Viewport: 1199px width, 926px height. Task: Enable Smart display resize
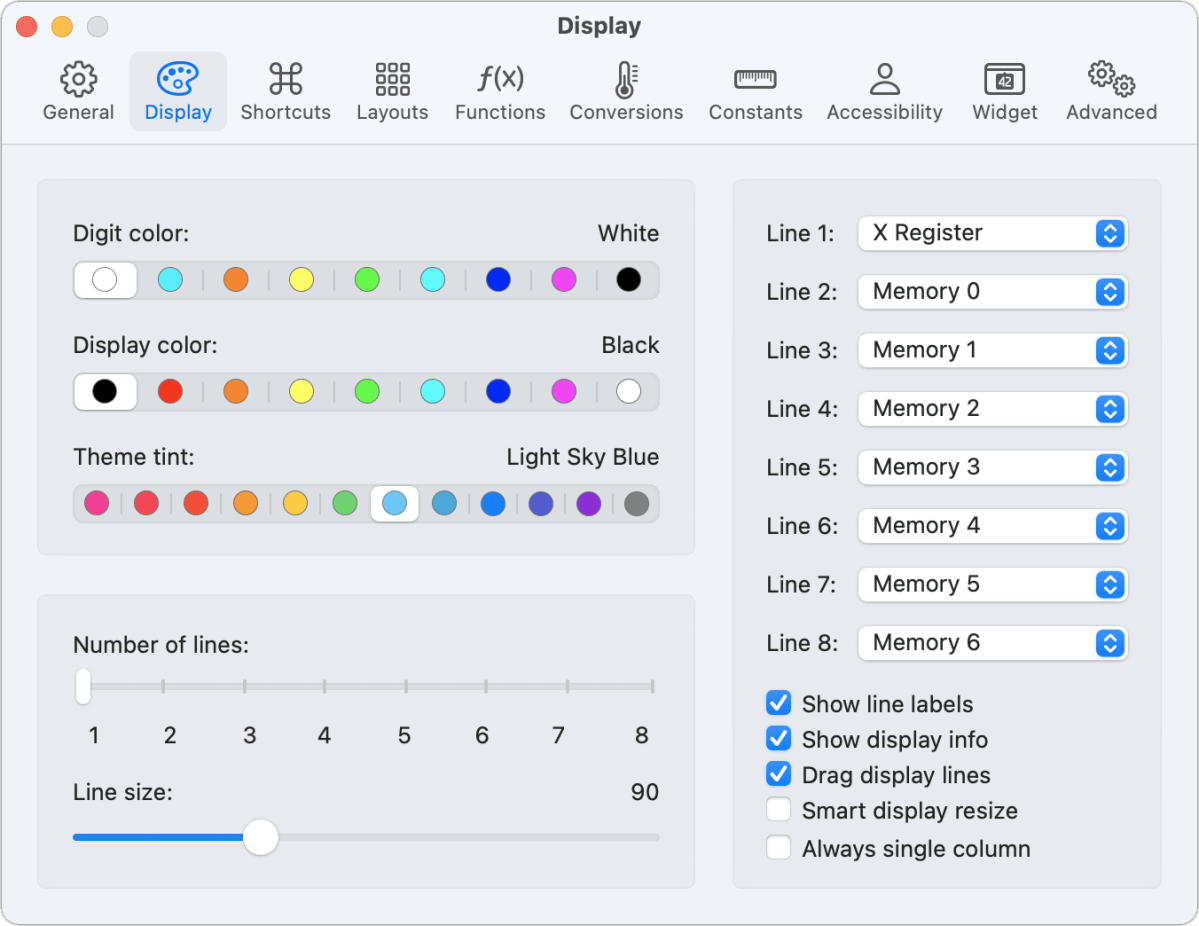tap(778, 809)
